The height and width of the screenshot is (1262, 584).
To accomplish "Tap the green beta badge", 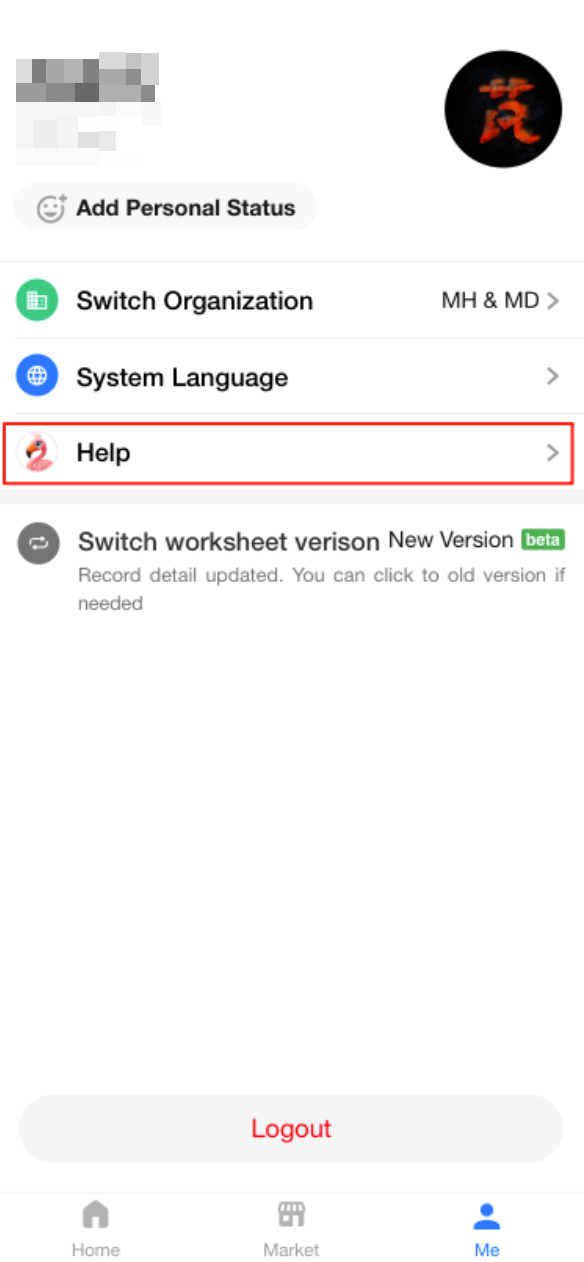I will click(543, 540).
